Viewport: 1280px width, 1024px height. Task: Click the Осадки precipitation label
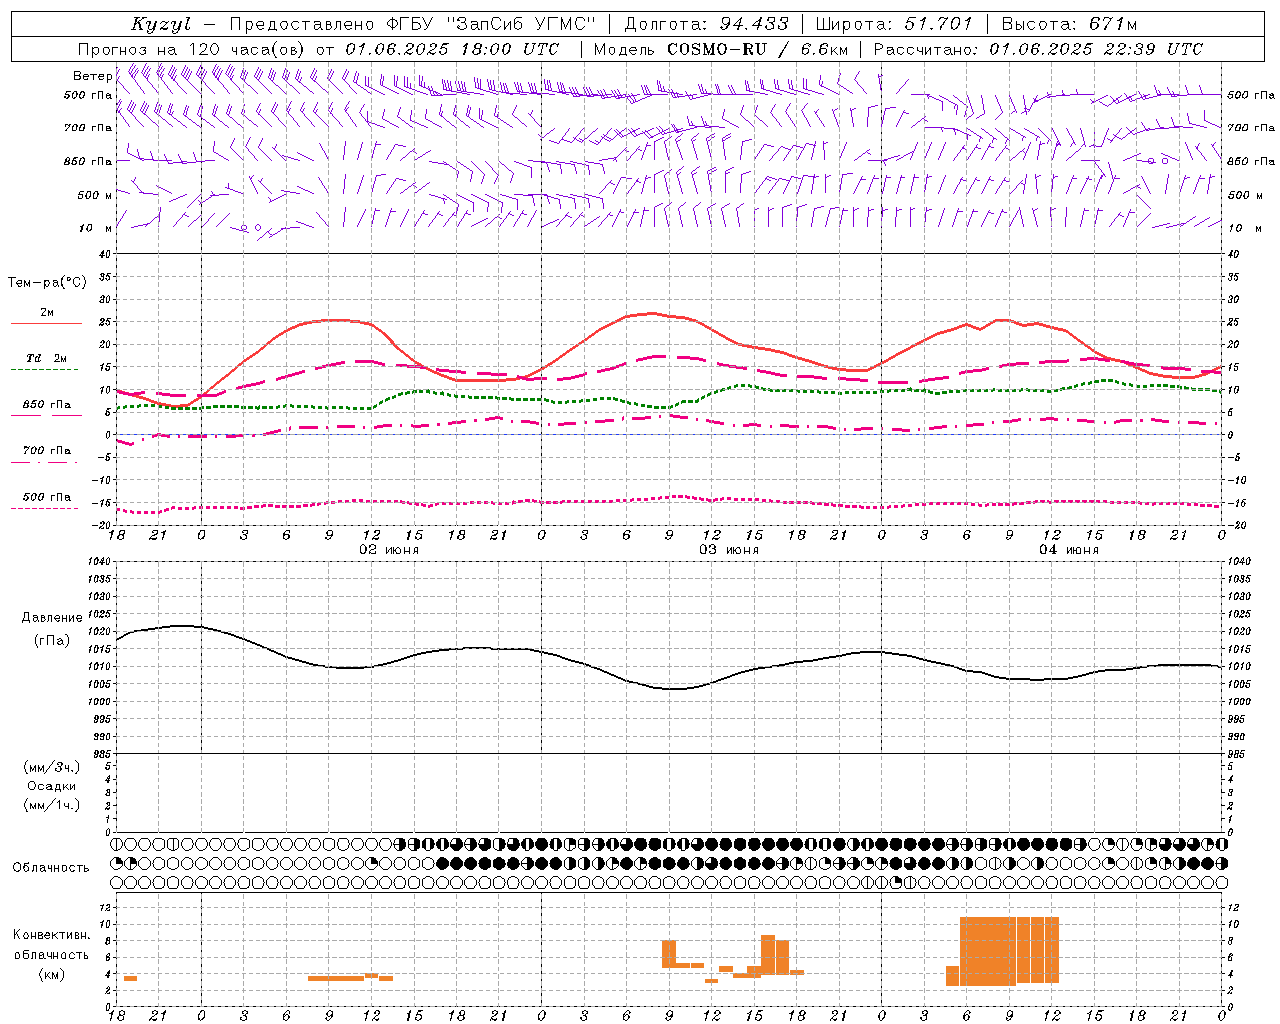tap(52, 786)
